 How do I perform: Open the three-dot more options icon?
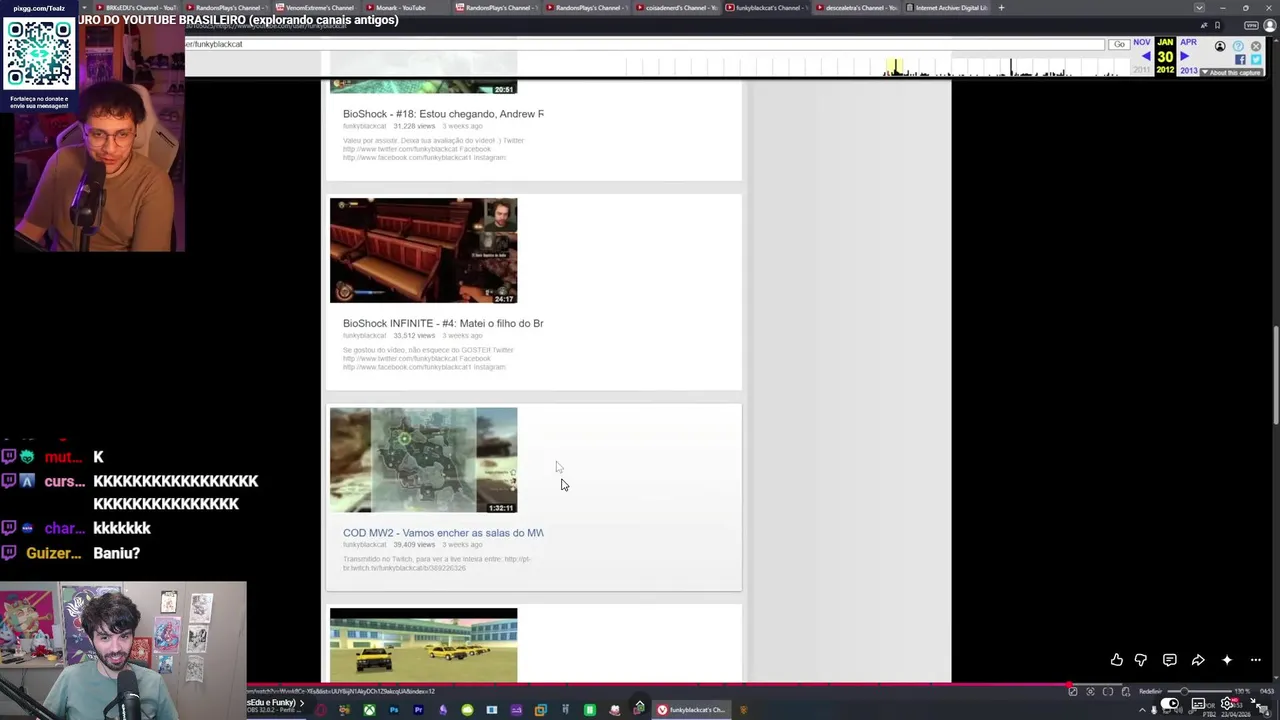click(1256, 660)
